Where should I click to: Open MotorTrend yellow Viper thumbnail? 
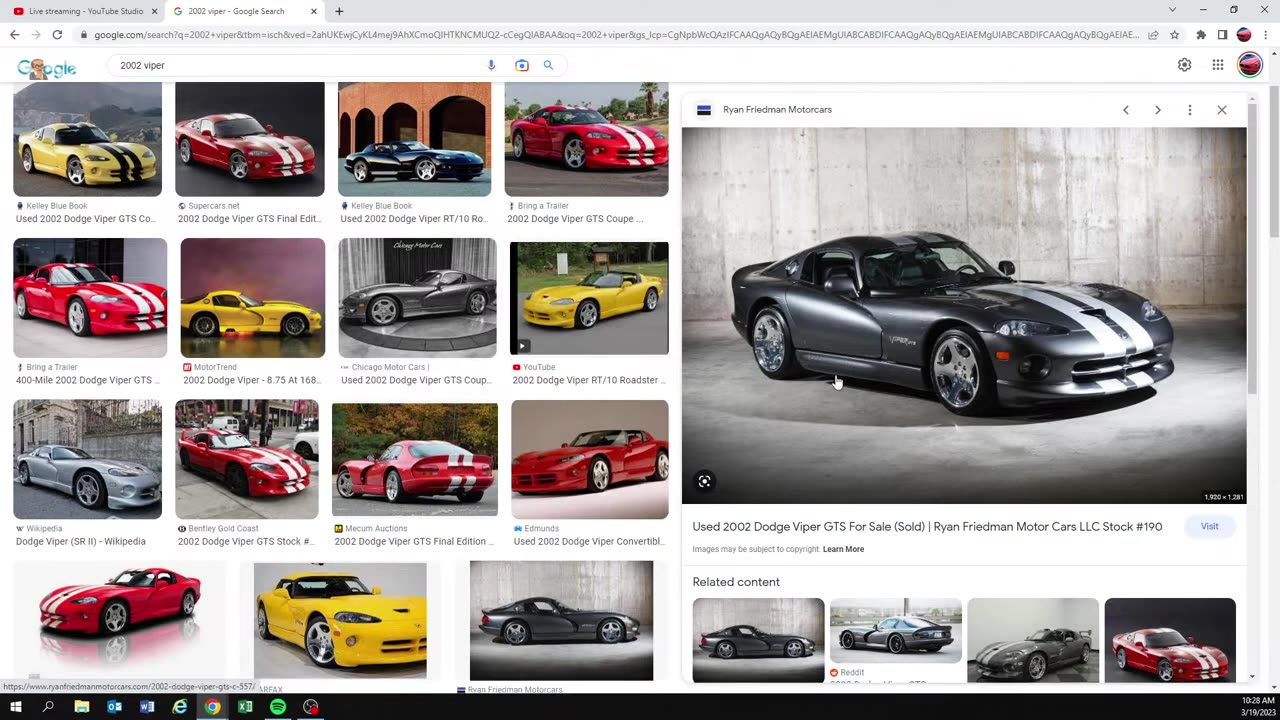coord(253,298)
